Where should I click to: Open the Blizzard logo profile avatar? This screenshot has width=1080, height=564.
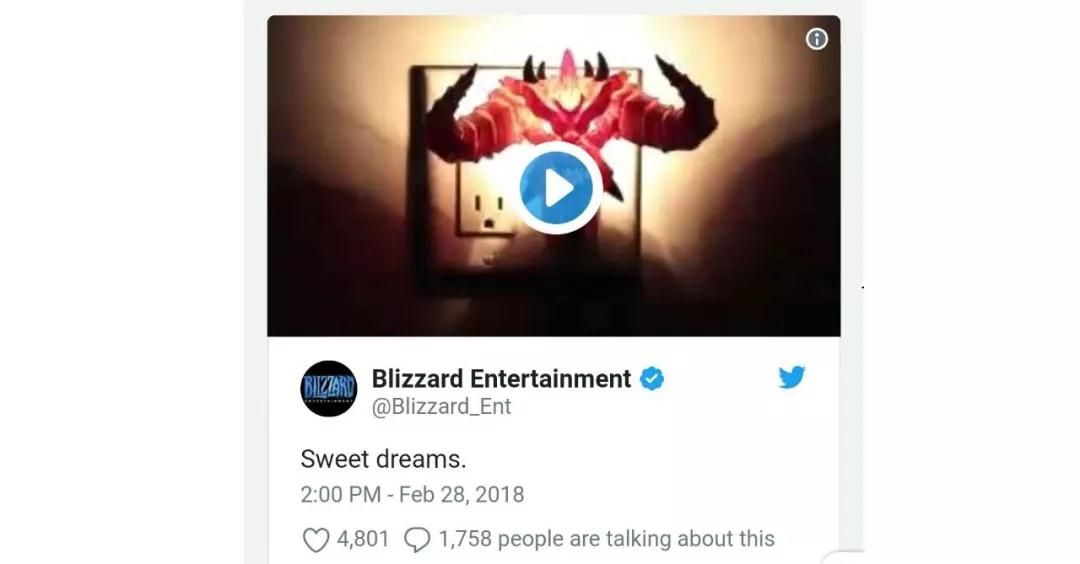click(329, 388)
